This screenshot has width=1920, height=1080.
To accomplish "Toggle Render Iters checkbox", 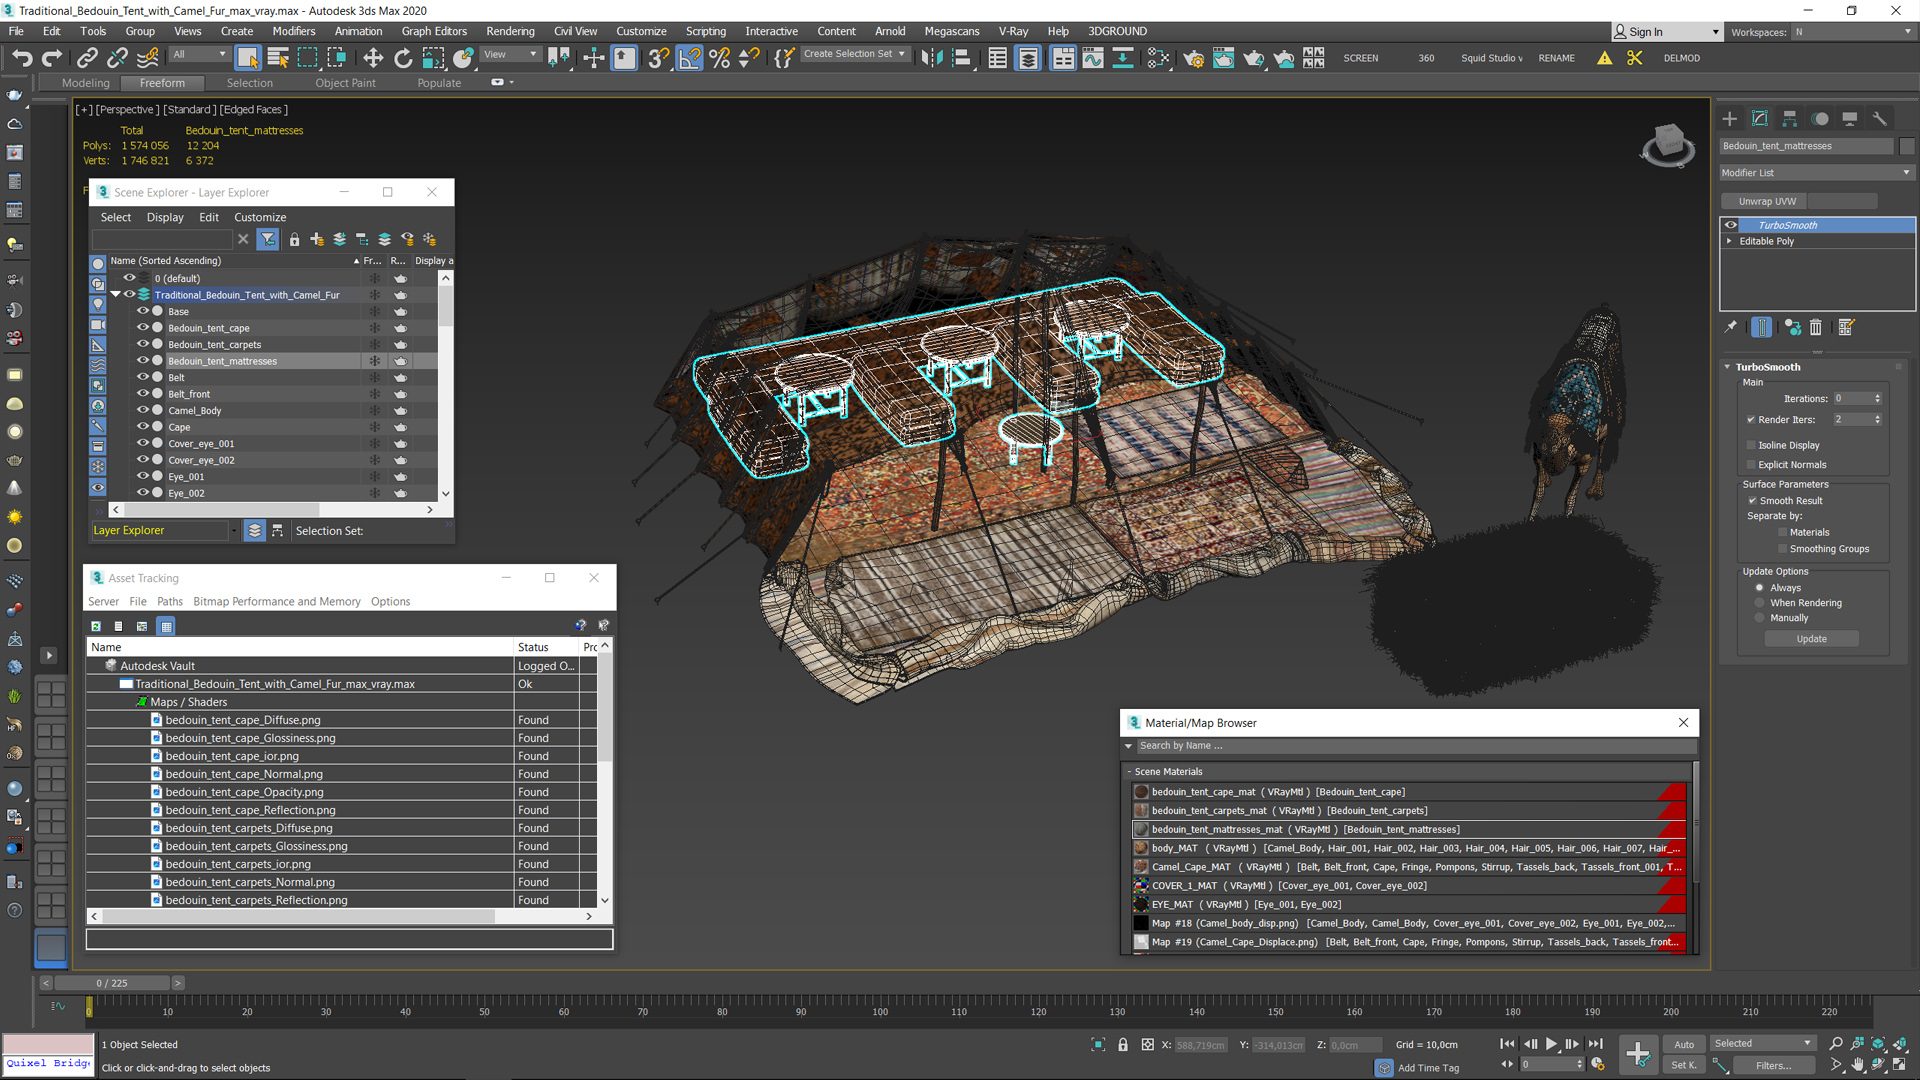I will coord(1751,420).
